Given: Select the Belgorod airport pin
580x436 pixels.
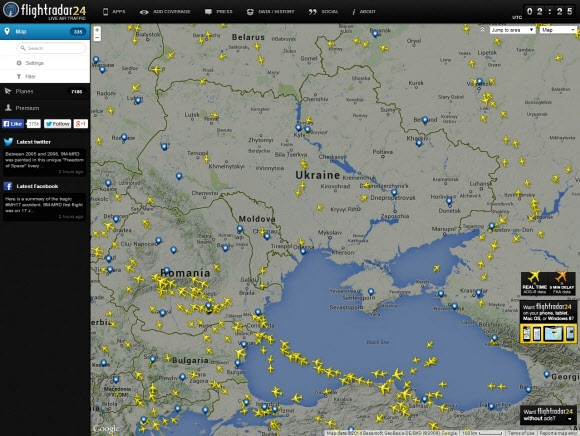Looking at the screenshot, I should pos(425,120).
